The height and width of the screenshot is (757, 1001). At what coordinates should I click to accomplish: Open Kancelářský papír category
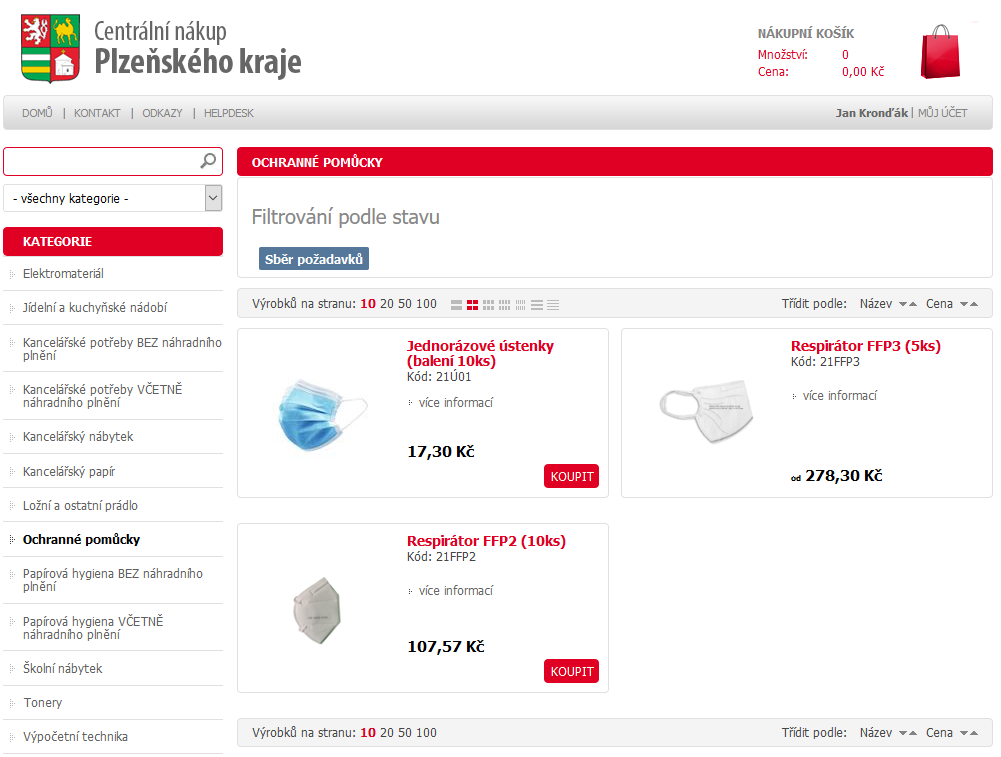pyautogui.click(x=69, y=472)
